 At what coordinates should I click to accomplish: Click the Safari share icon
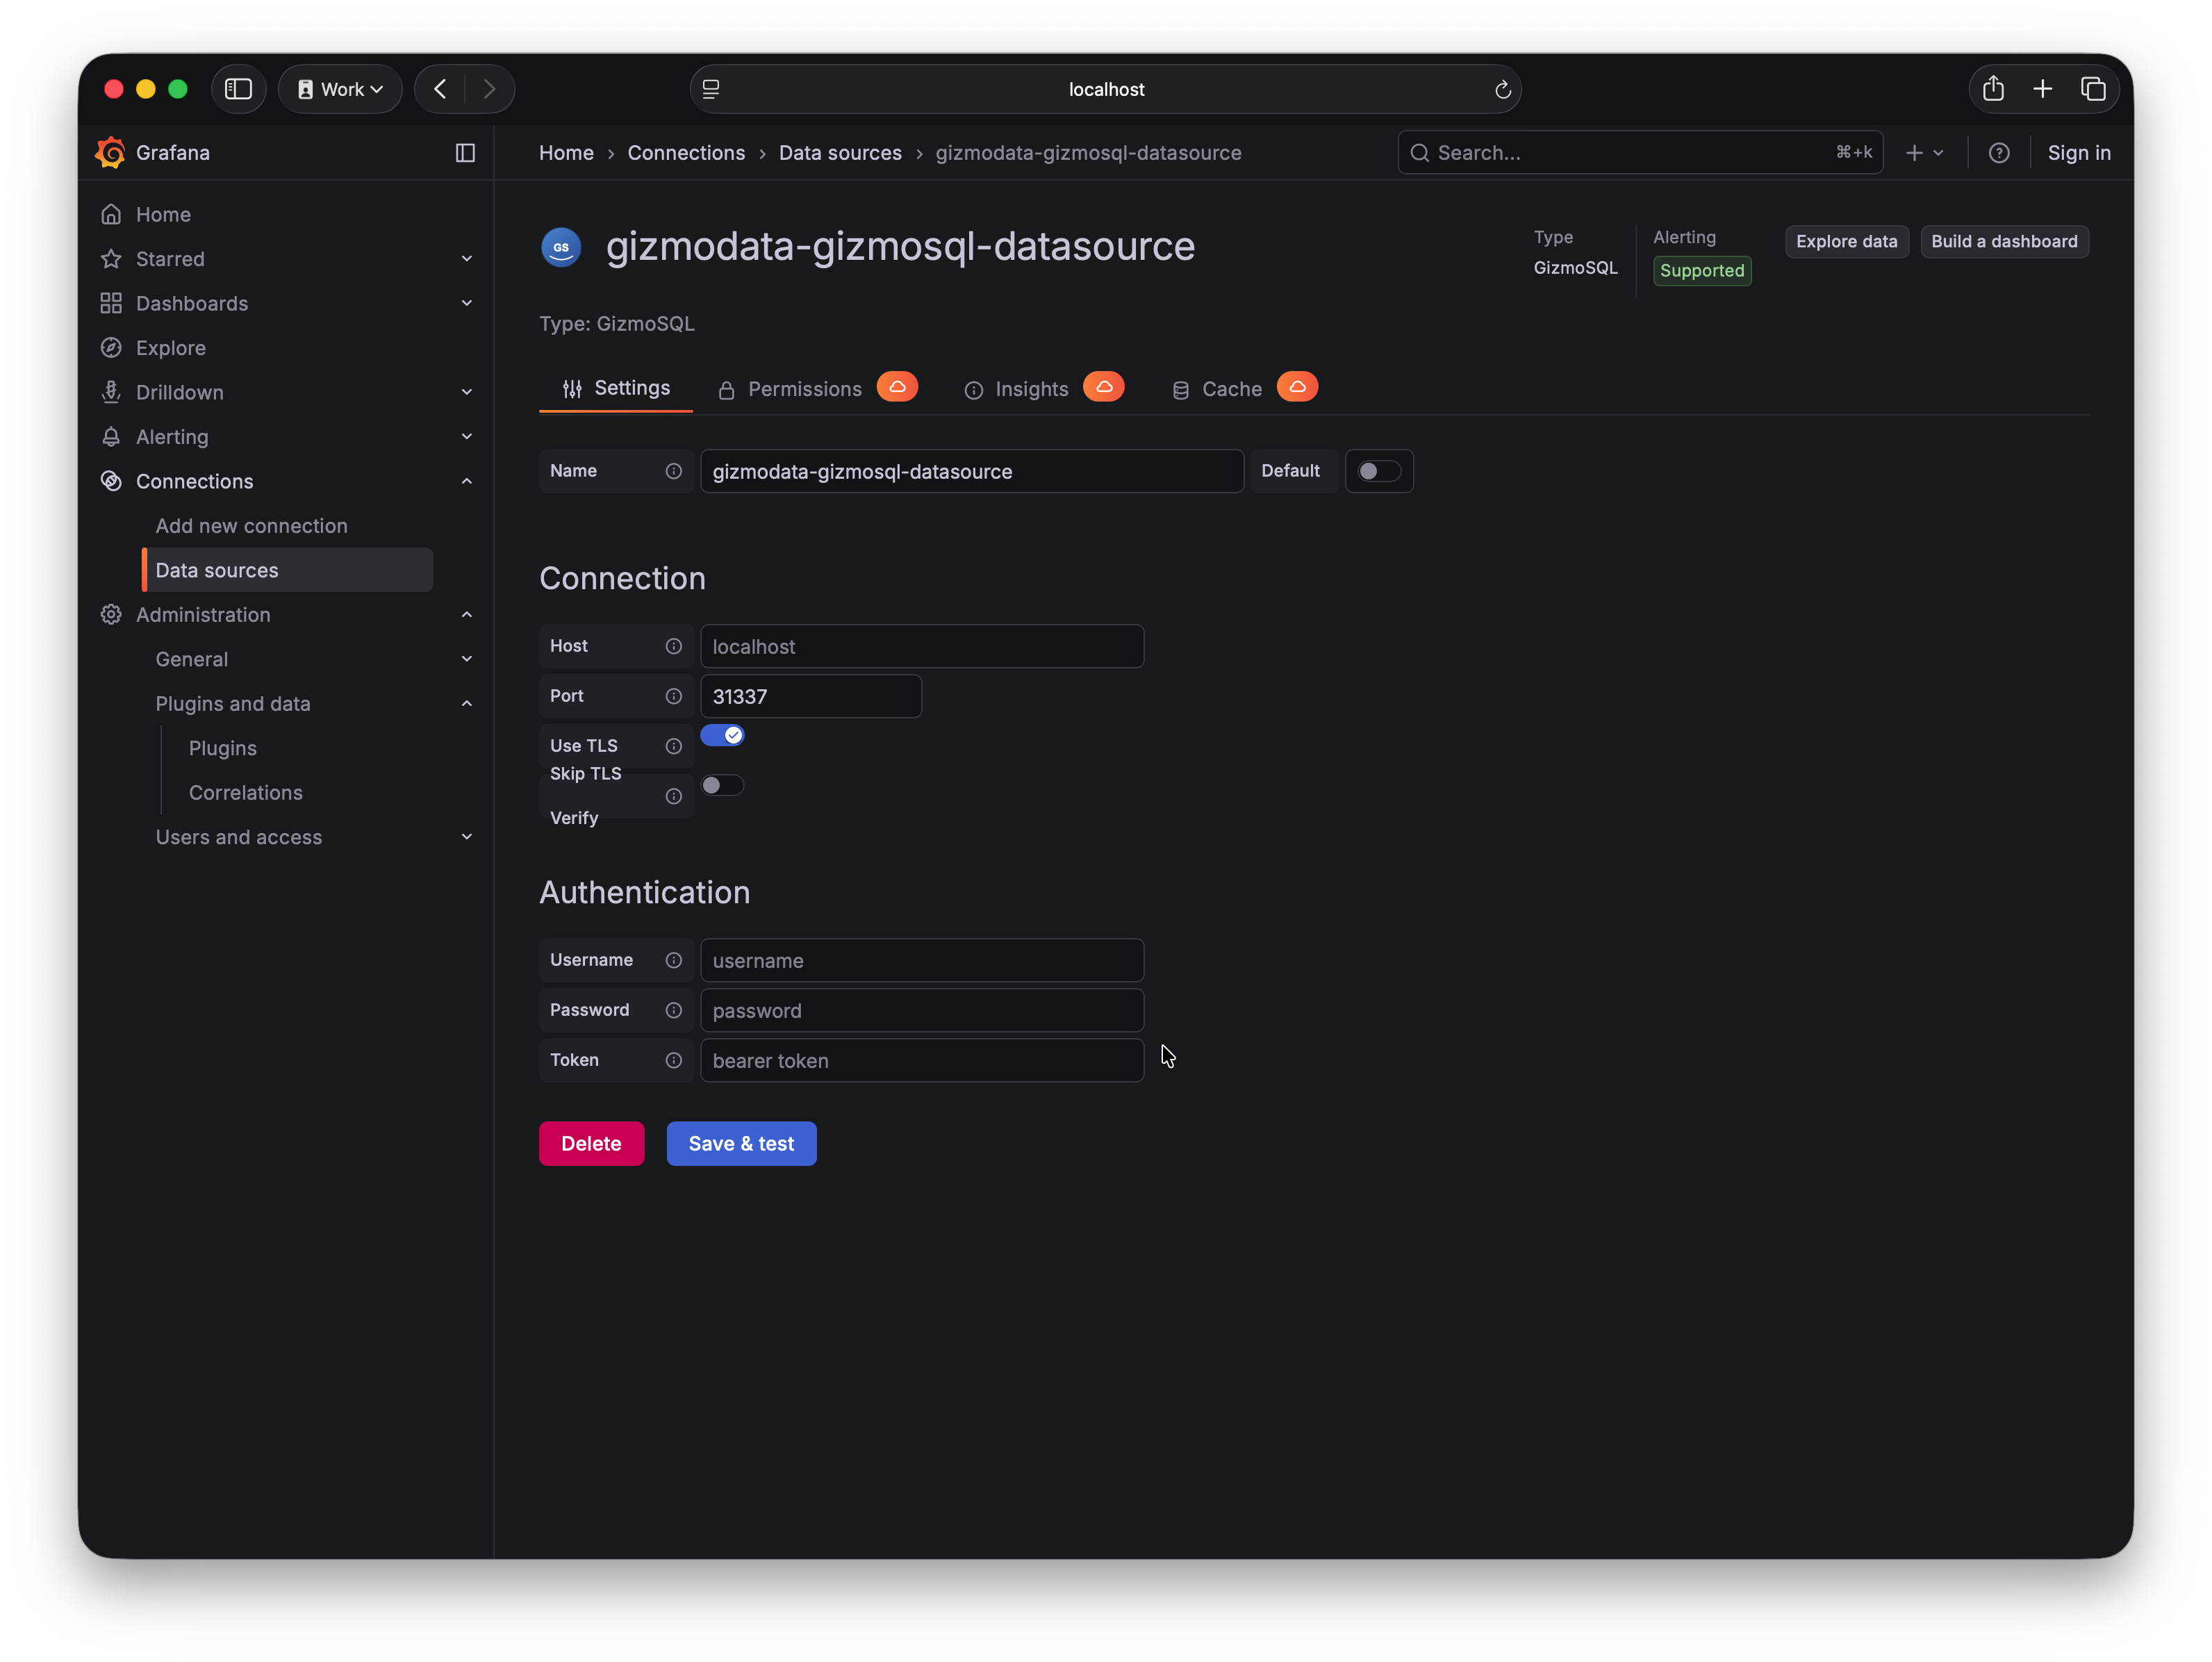[1993, 89]
